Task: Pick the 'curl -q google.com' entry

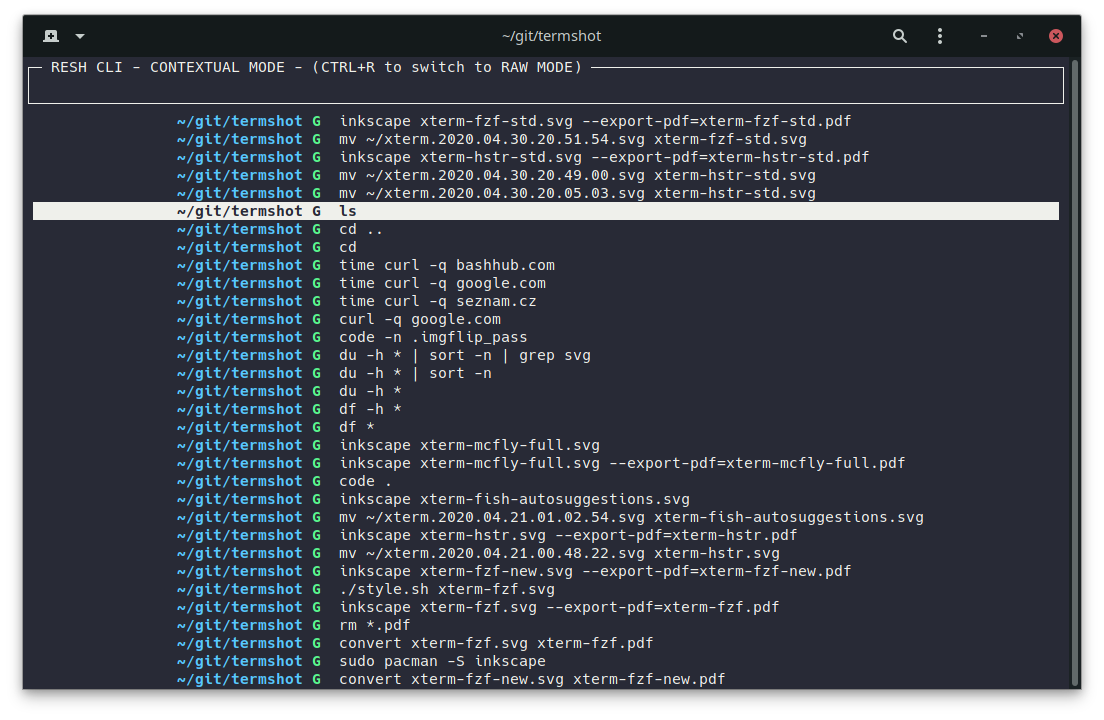Action: [x=419, y=319]
